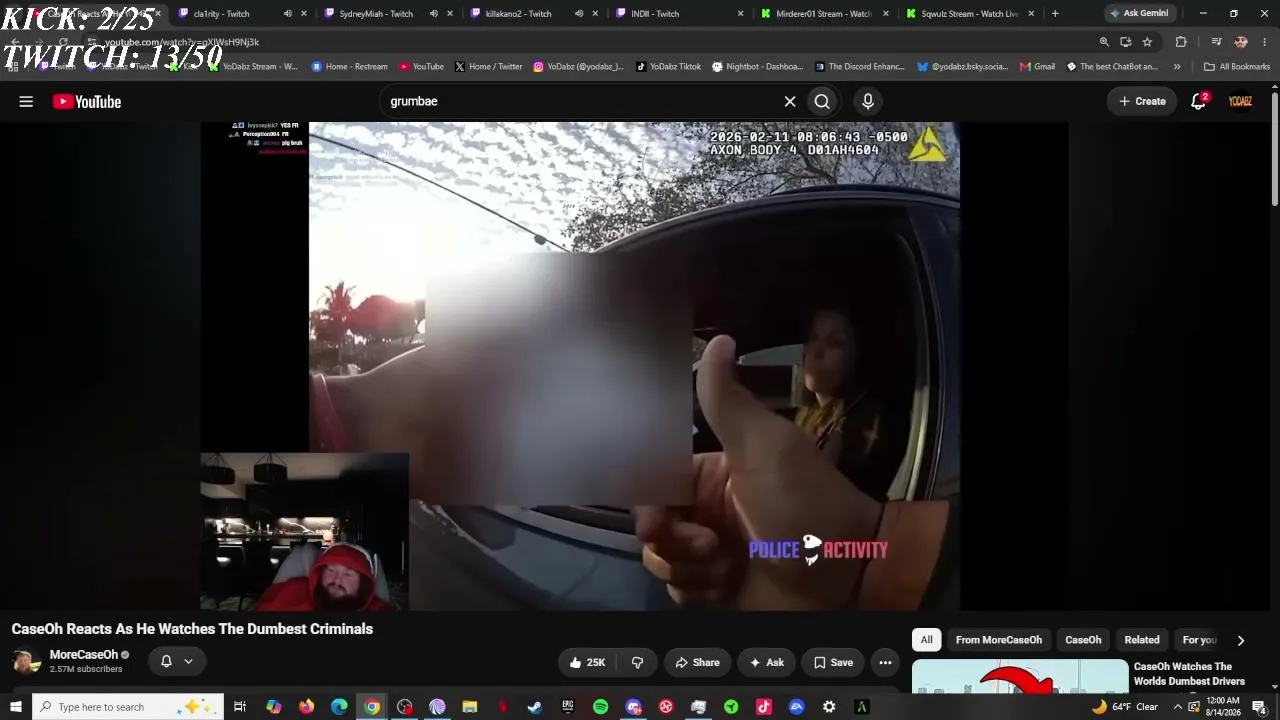This screenshot has width=1280, height=720.
Task: Open the Chrome extensions puzzle icon
Action: tap(1181, 42)
